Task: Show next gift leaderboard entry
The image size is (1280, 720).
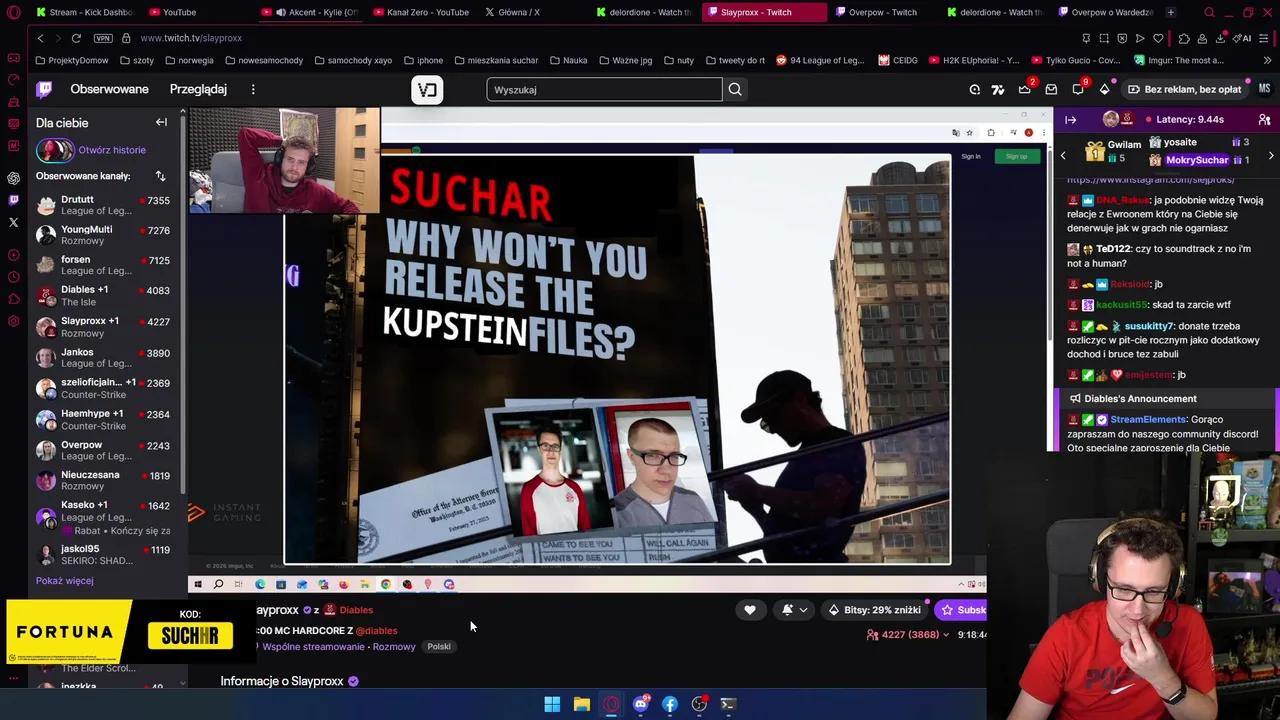Action: (x=1271, y=156)
